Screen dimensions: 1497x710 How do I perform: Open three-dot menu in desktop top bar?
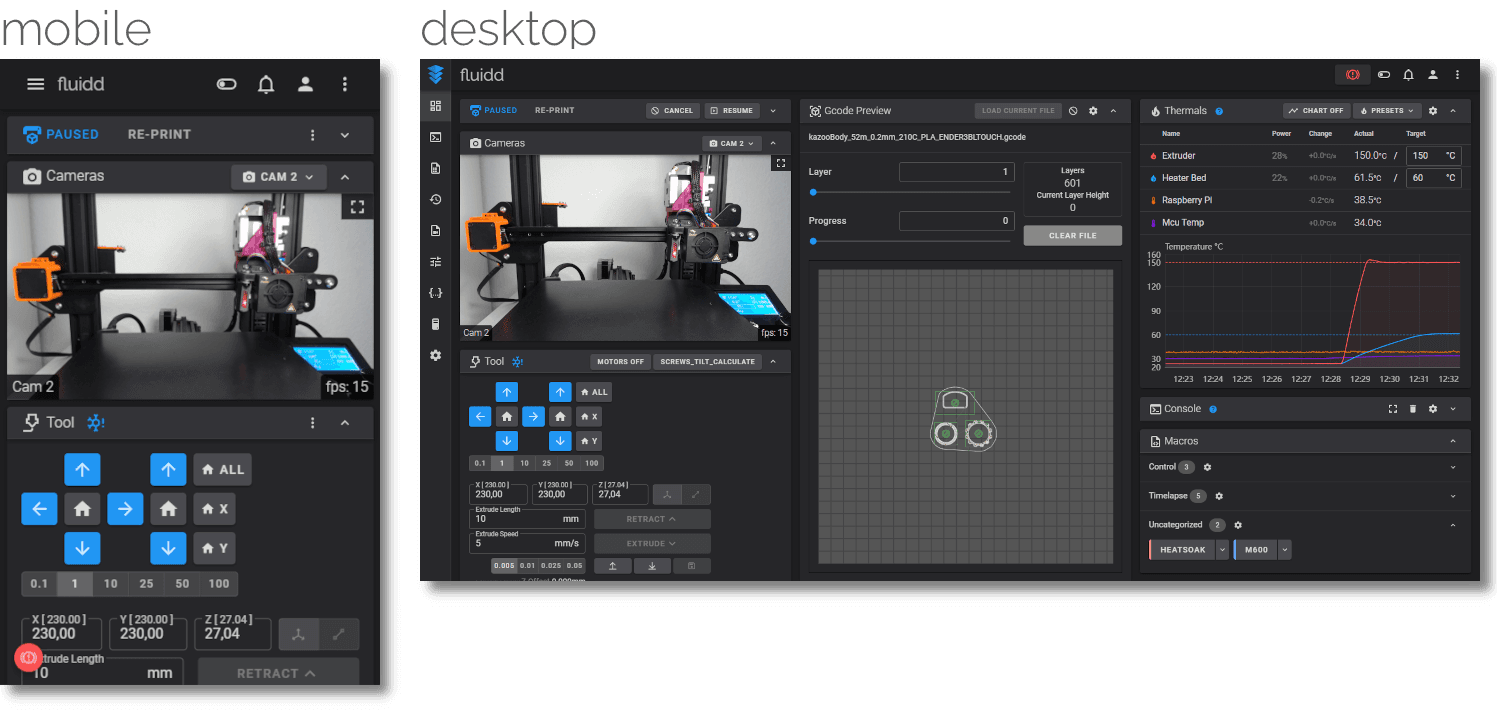point(1457,75)
